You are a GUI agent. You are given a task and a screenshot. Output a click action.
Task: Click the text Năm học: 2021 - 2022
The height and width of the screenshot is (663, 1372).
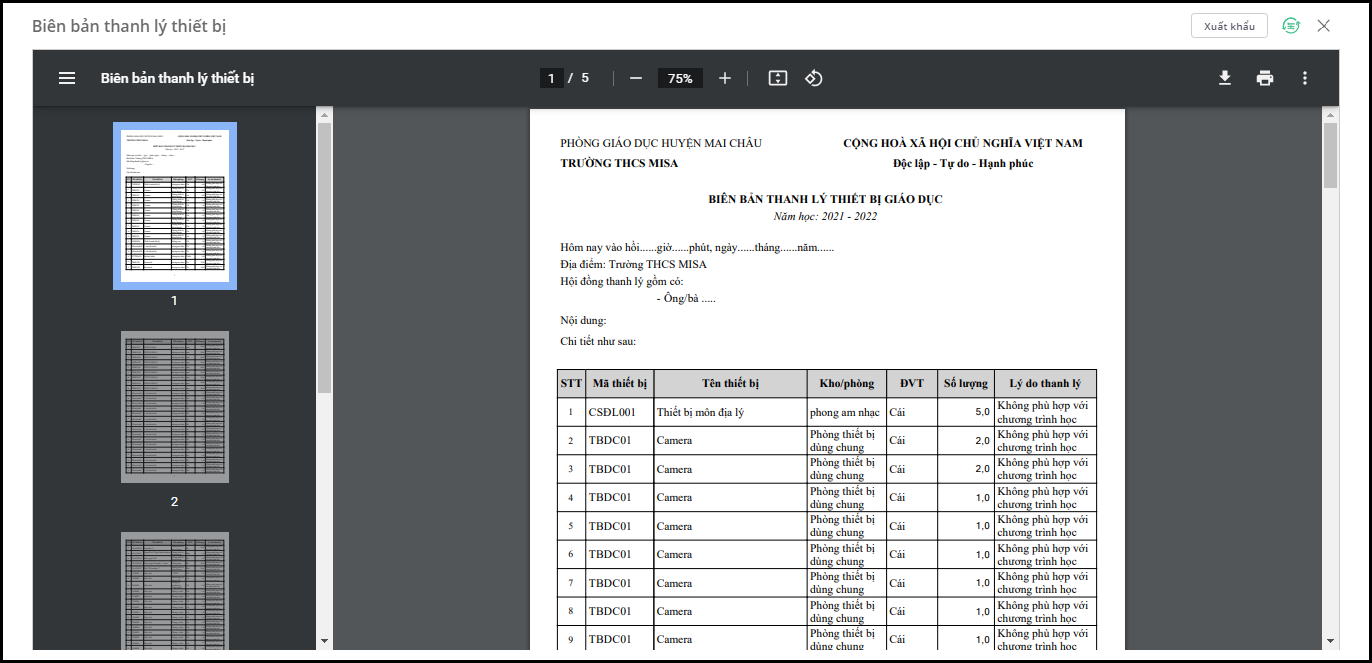(825, 216)
